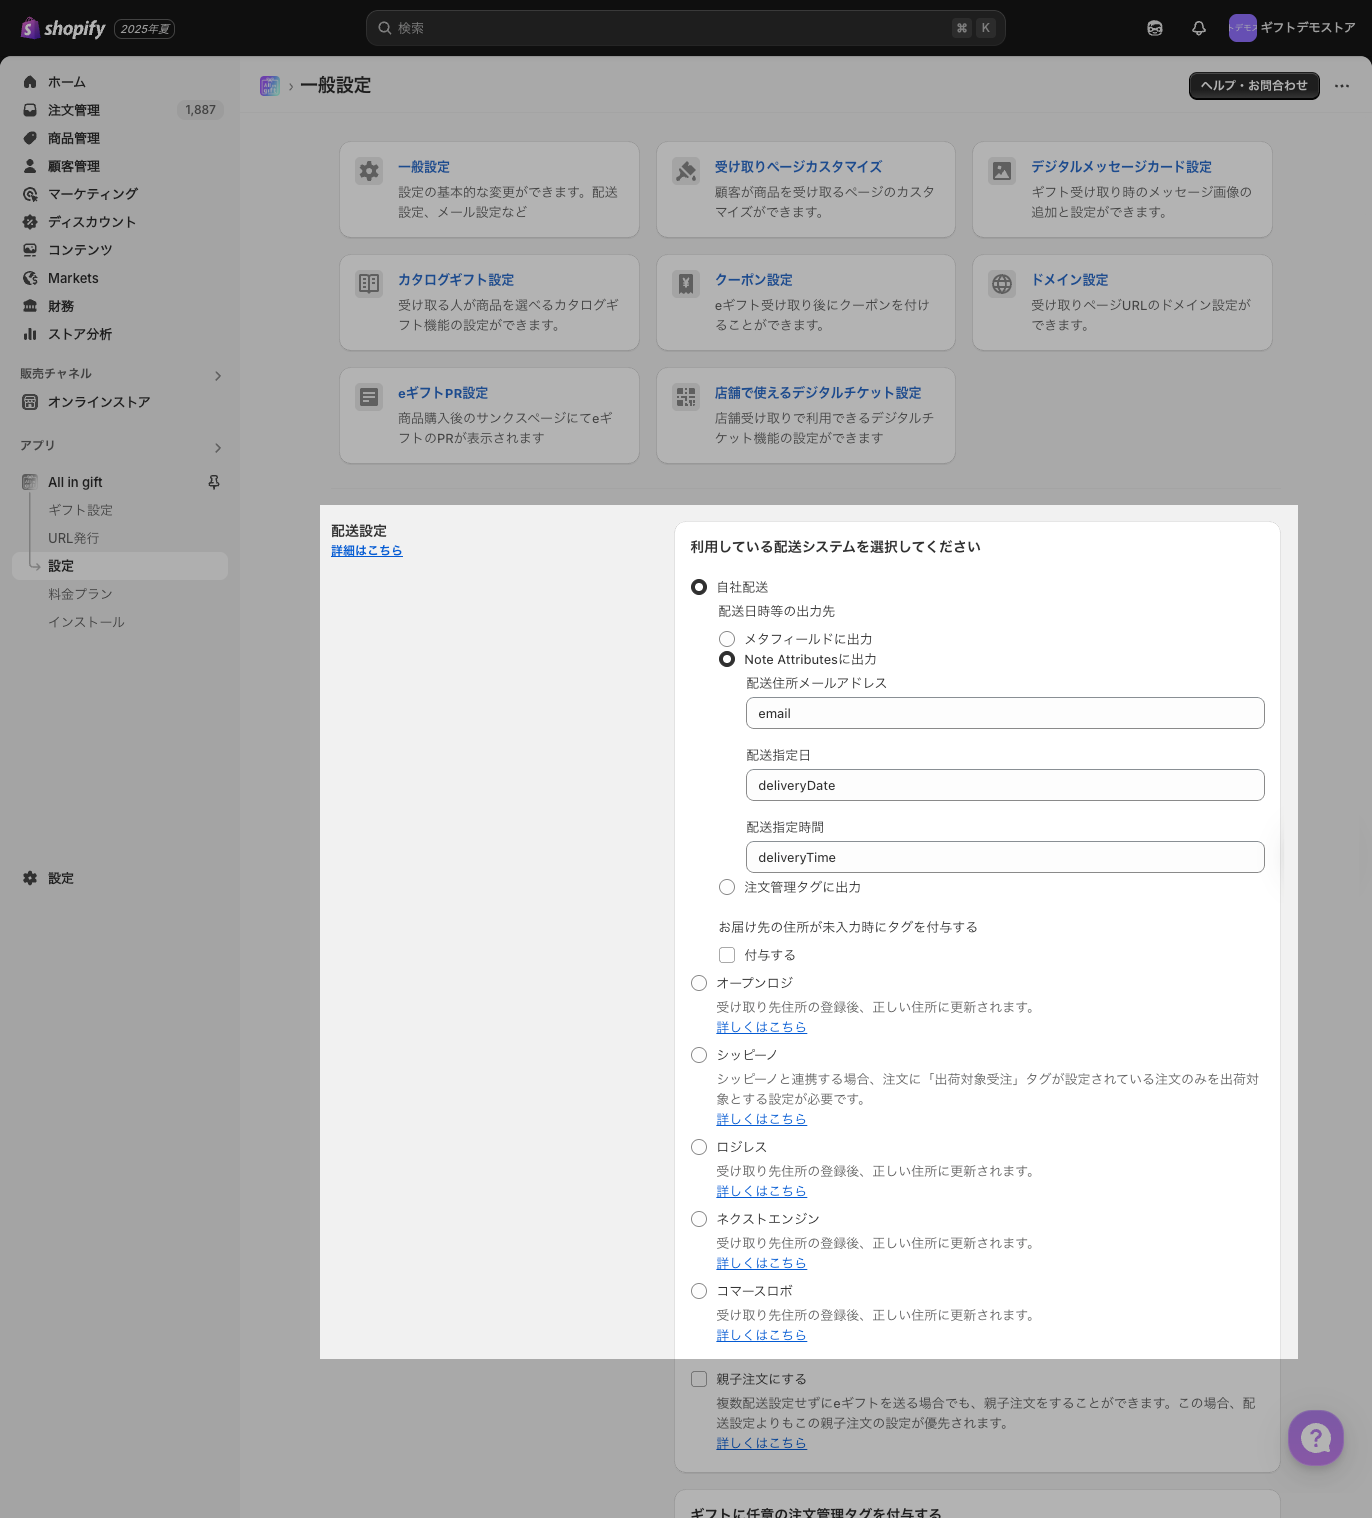Click the three-dots more actions icon
The image size is (1372, 1518).
(1342, 86)
